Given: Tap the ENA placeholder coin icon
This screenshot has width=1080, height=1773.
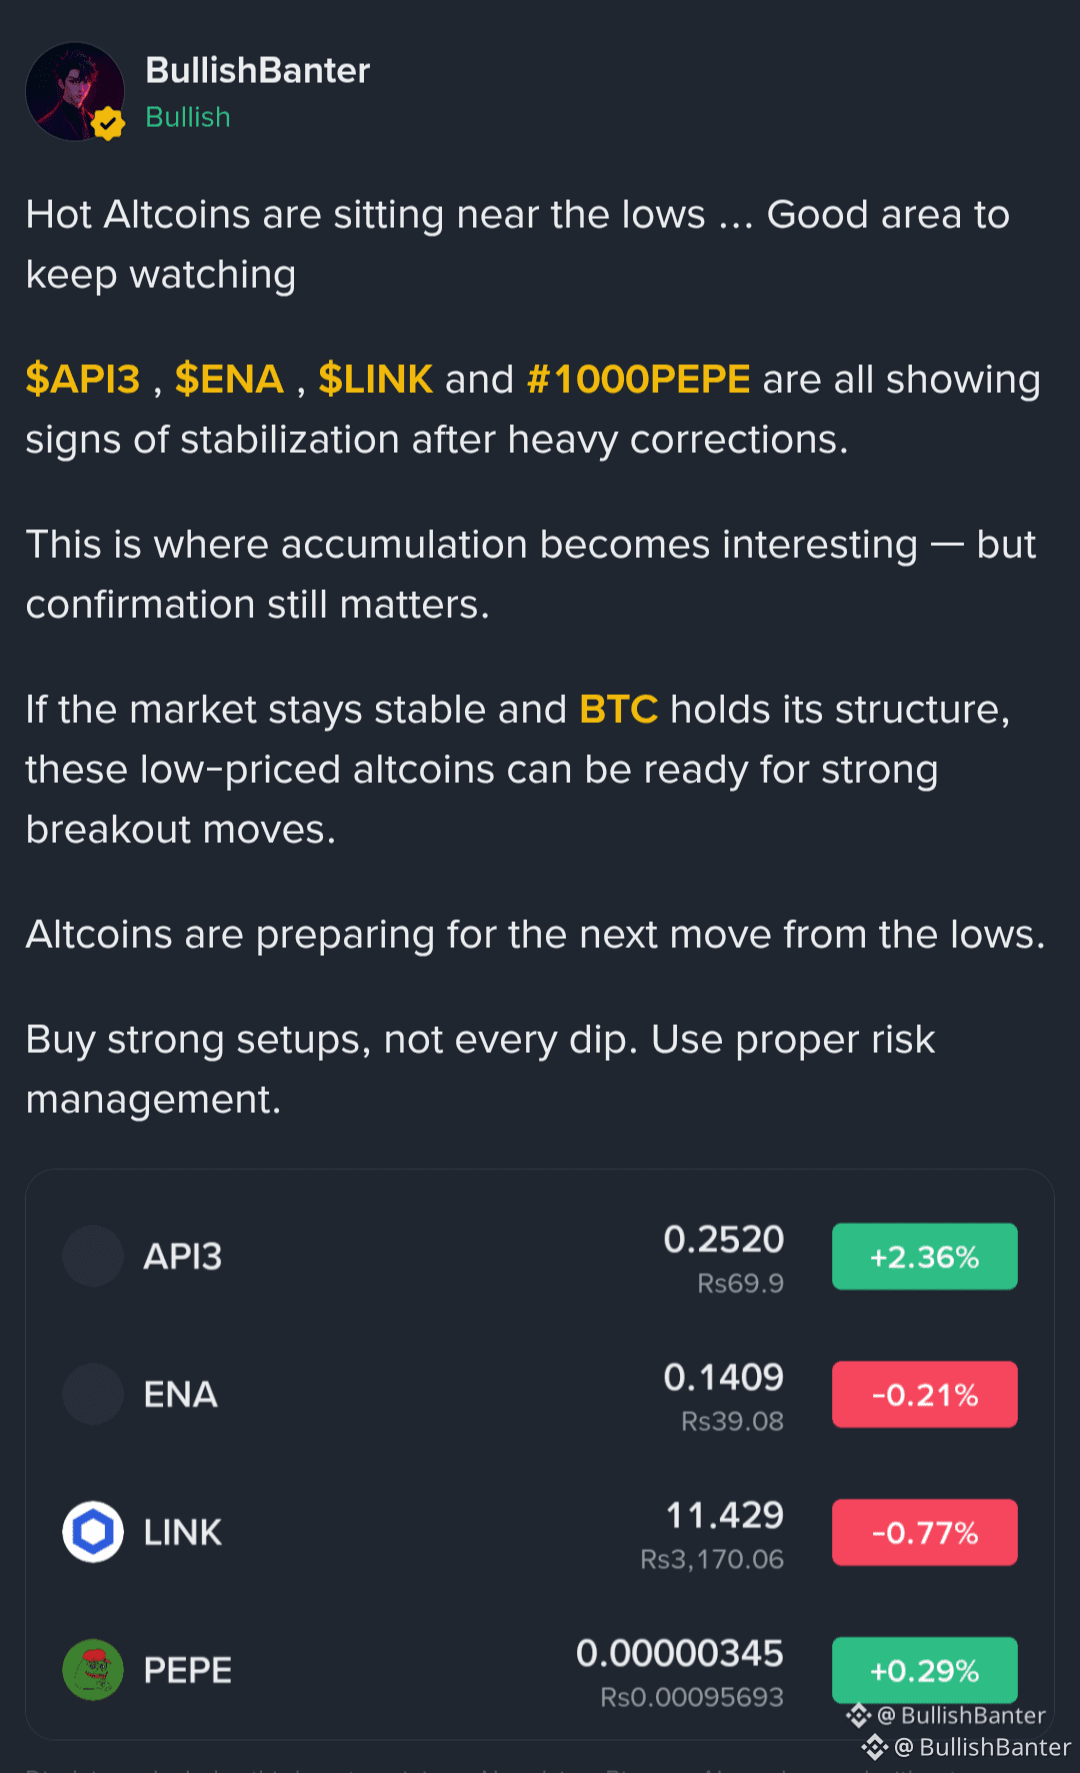Looking at the screenshot, I should click(x=93, y=1394).
